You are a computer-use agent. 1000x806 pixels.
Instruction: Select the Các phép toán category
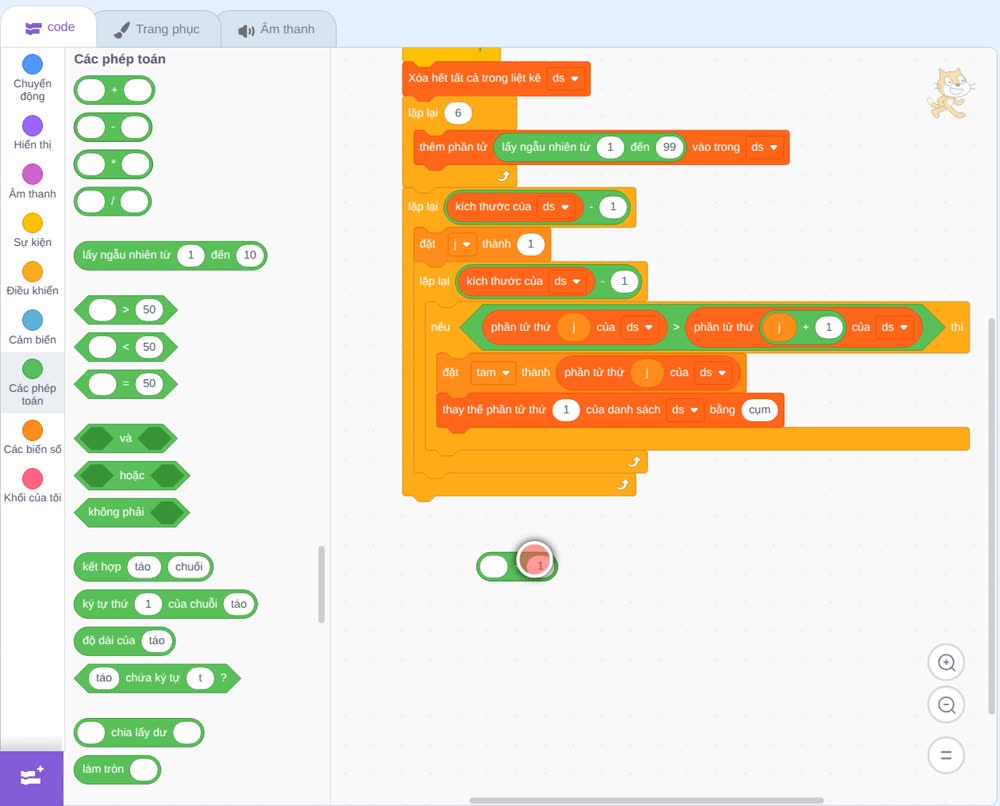(x=32, y=383)
